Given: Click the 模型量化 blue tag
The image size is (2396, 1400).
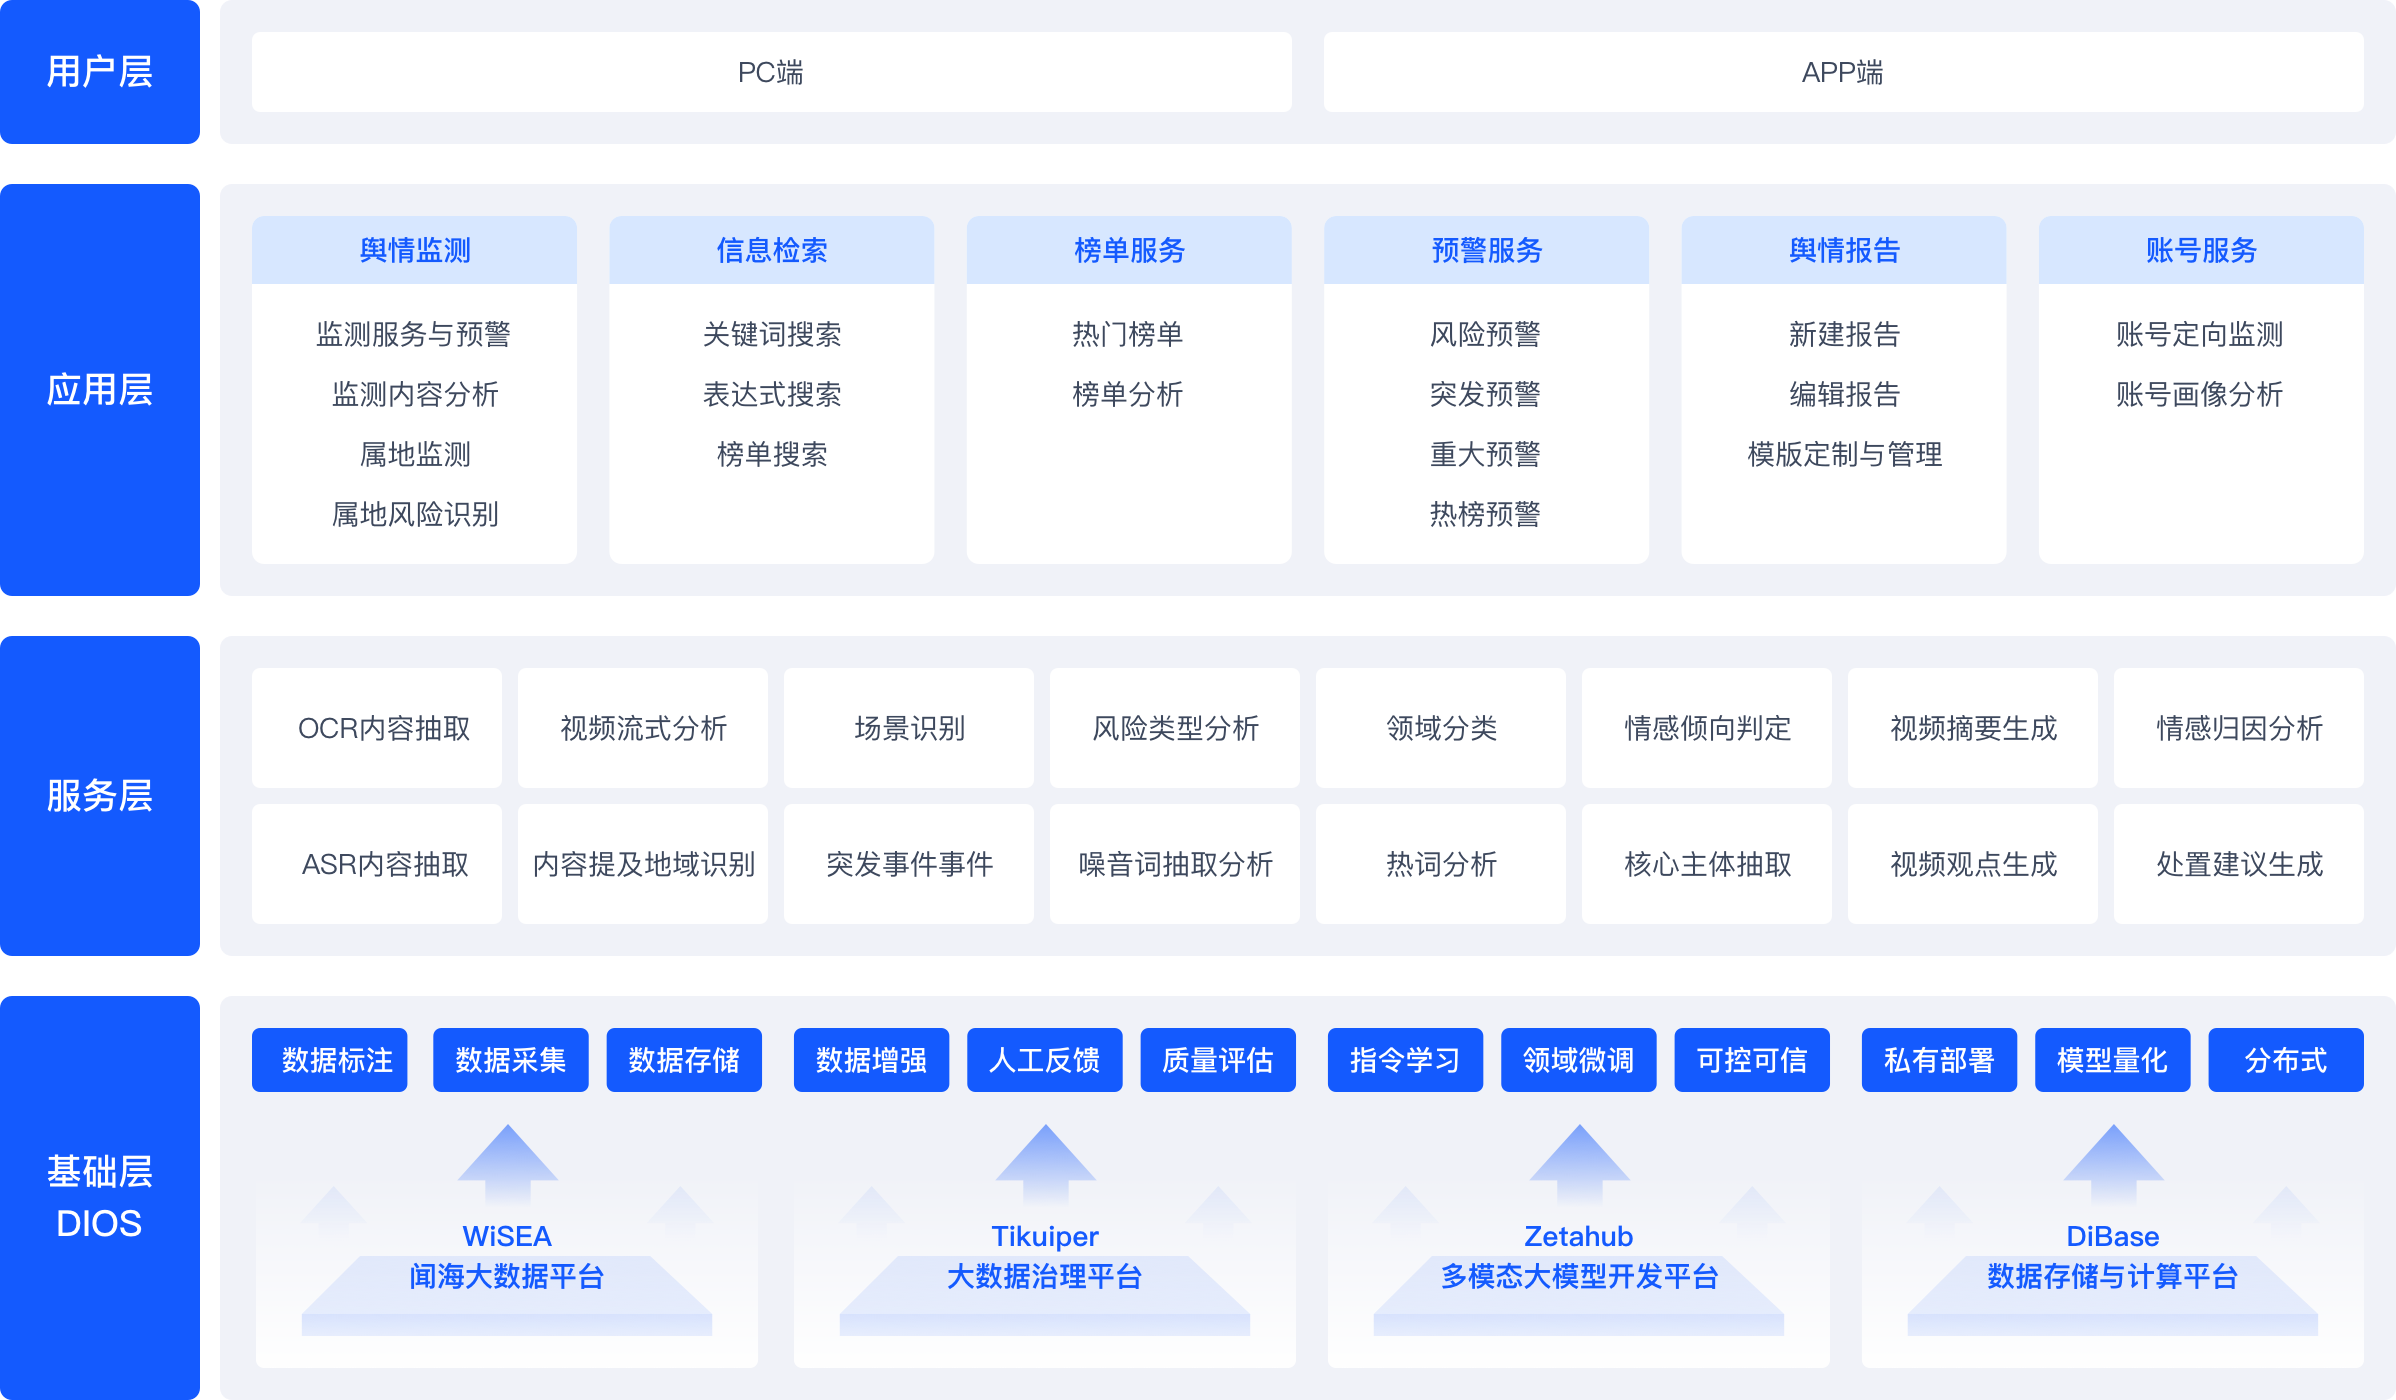Looking at the screenshot, I should click(x=2113, y=1060).
